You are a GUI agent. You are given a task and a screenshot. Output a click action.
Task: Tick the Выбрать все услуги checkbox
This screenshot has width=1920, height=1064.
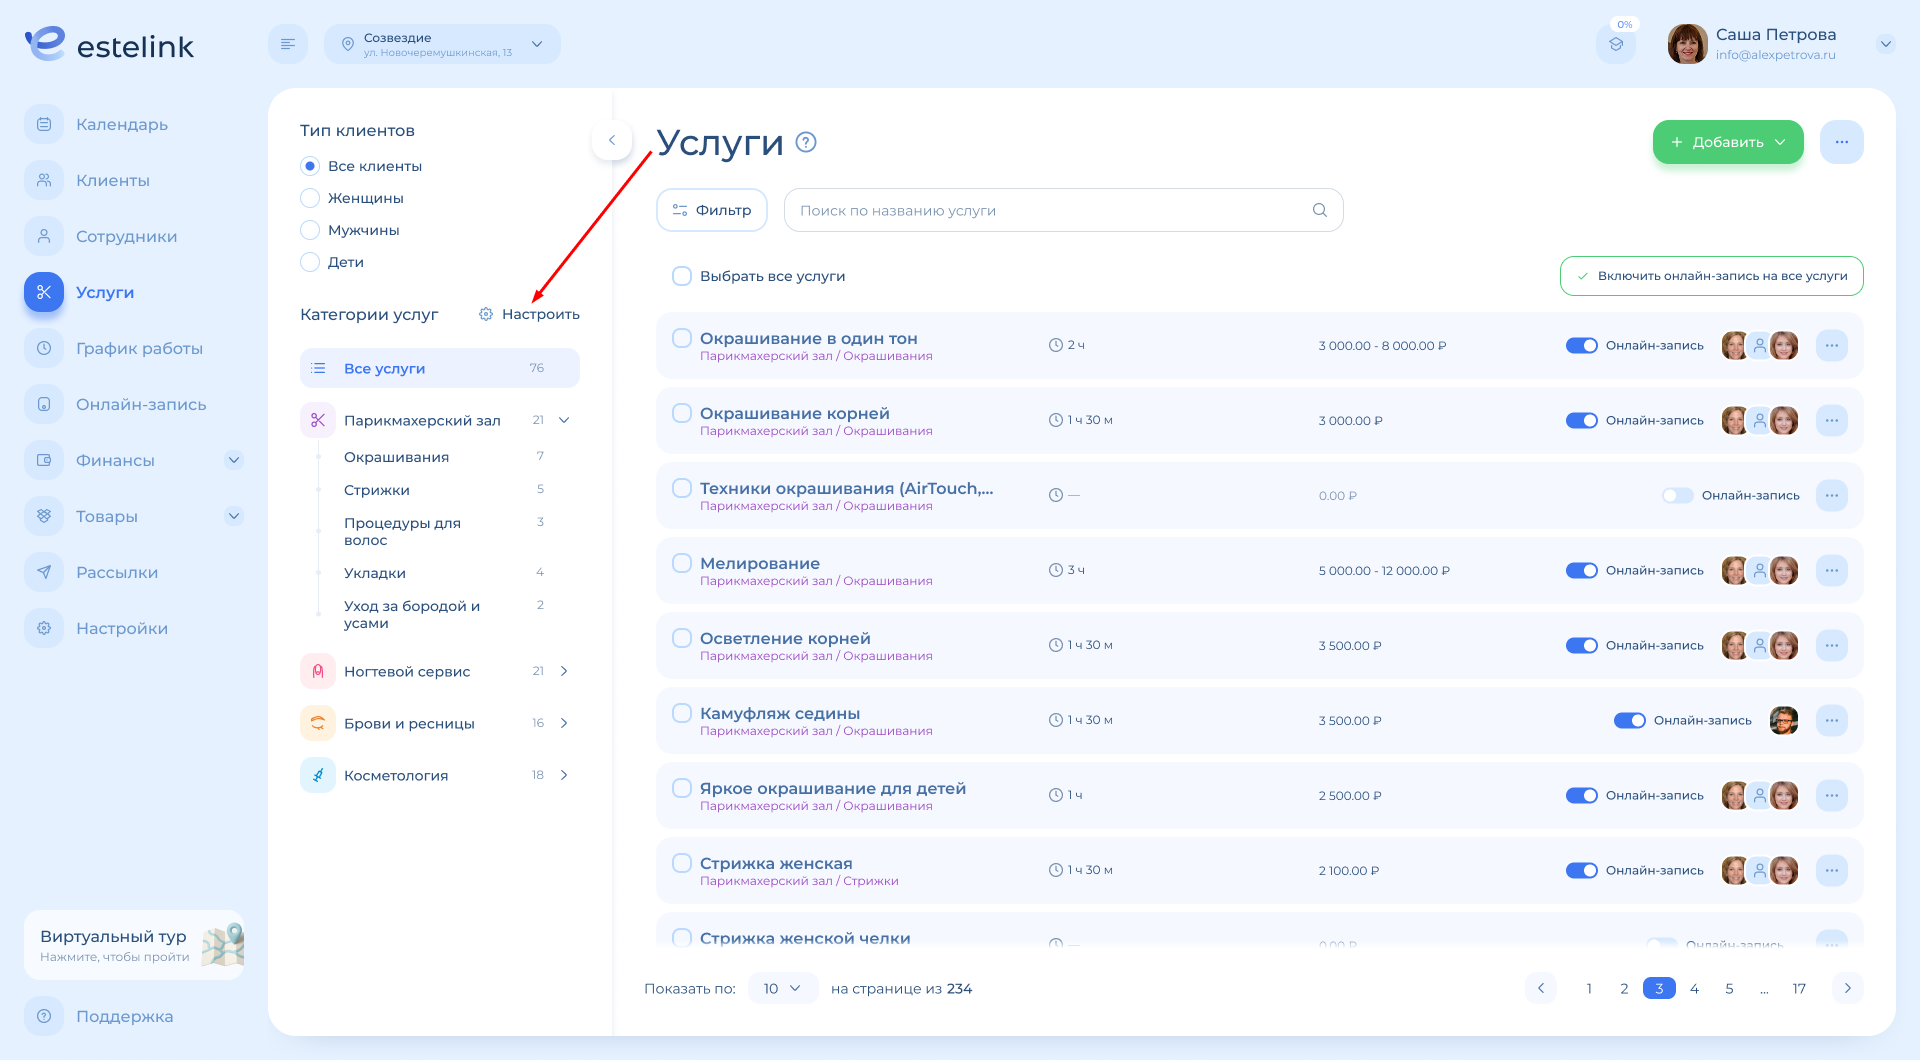pos(682,276)
